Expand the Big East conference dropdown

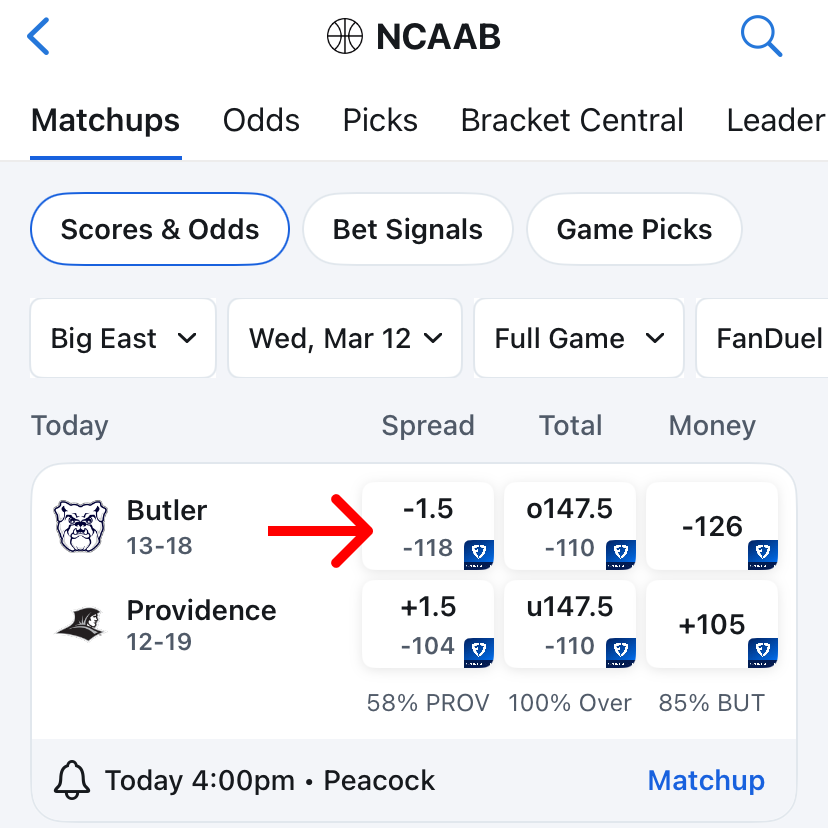click(x=123, y=338)
